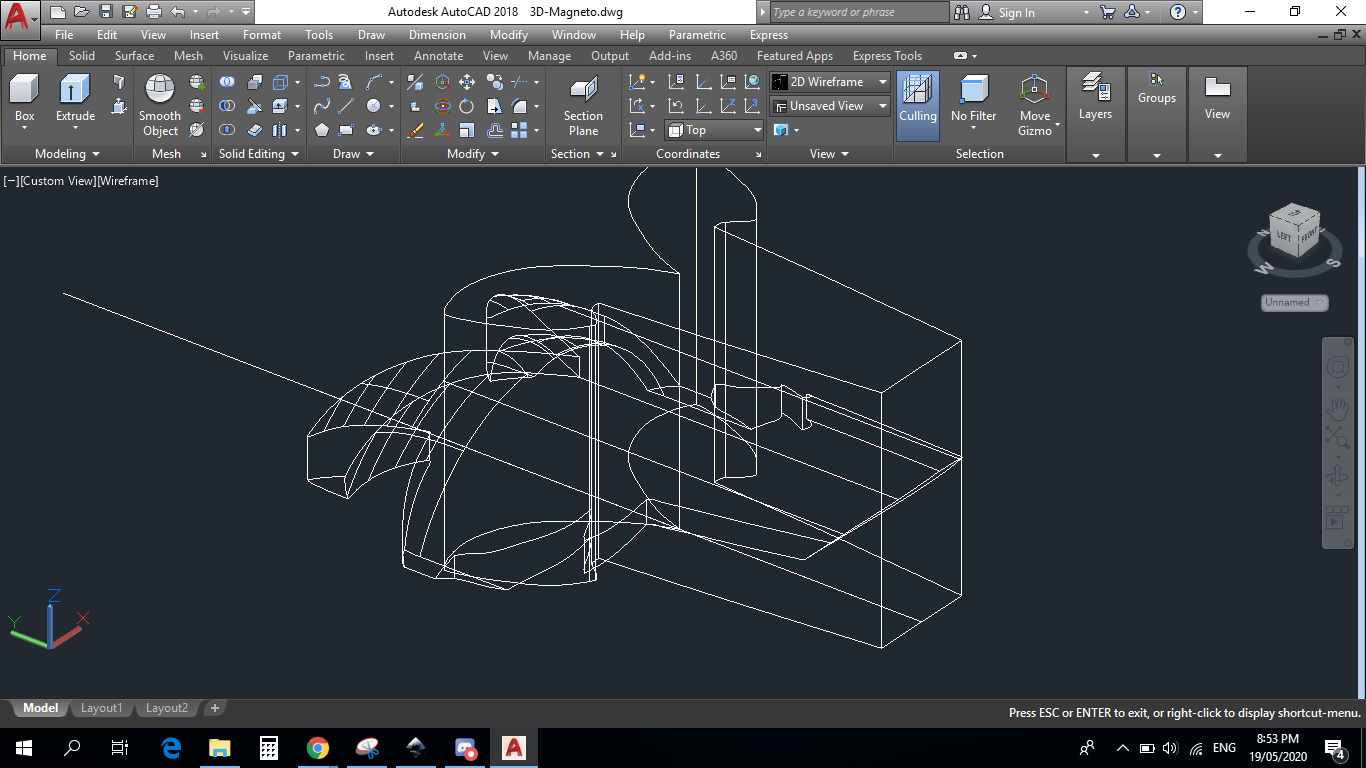The width and height of the screenshot is (1366, 768).
Task: Expand the Draw panel
Action: (x=353, y=154)
